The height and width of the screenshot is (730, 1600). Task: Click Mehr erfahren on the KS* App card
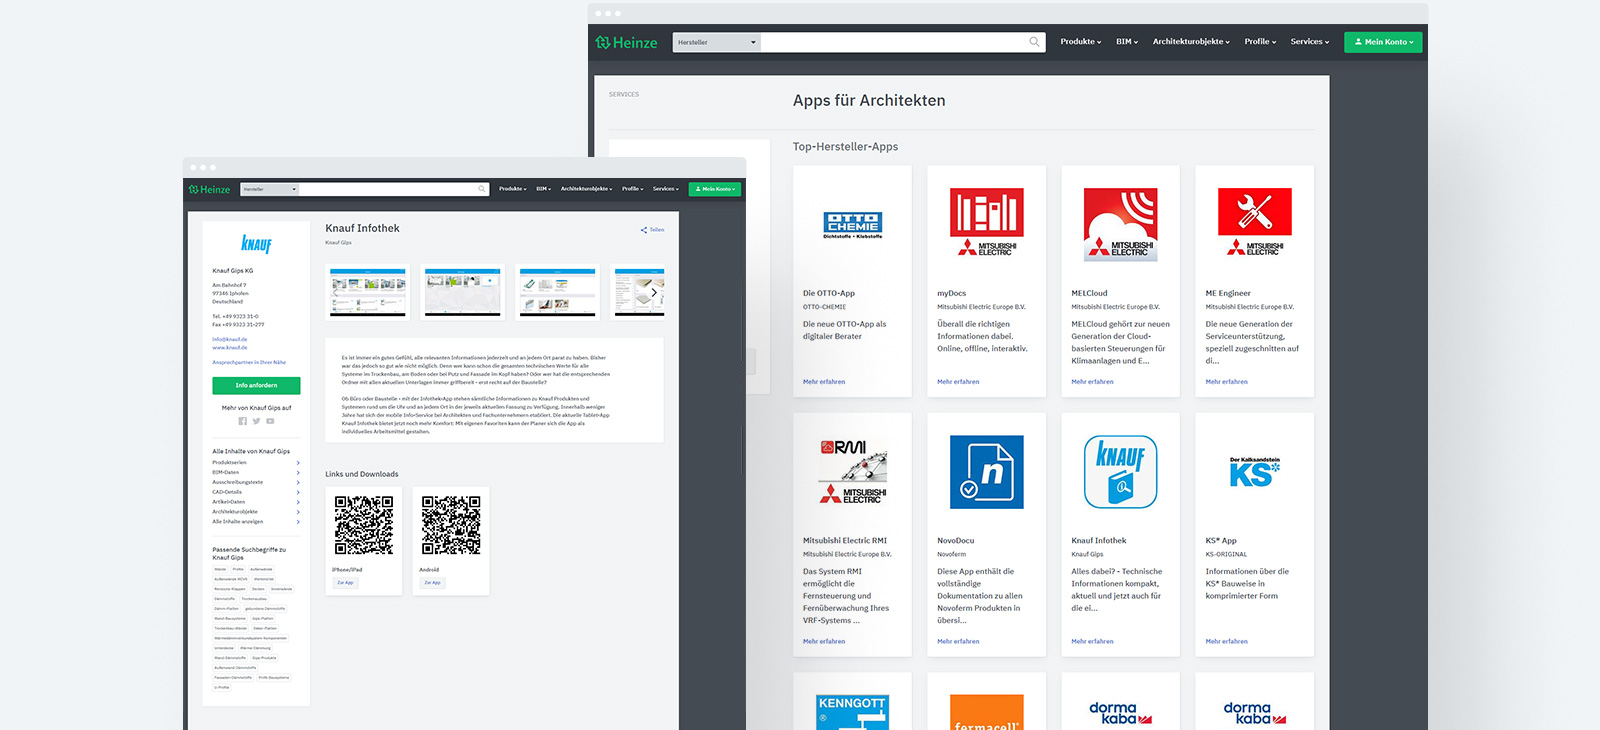1226,642
